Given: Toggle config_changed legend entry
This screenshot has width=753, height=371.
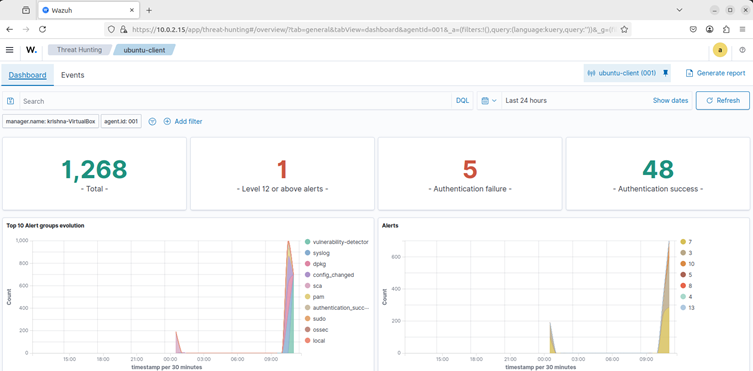Looking at the screenshot, I should click(329, 275).
